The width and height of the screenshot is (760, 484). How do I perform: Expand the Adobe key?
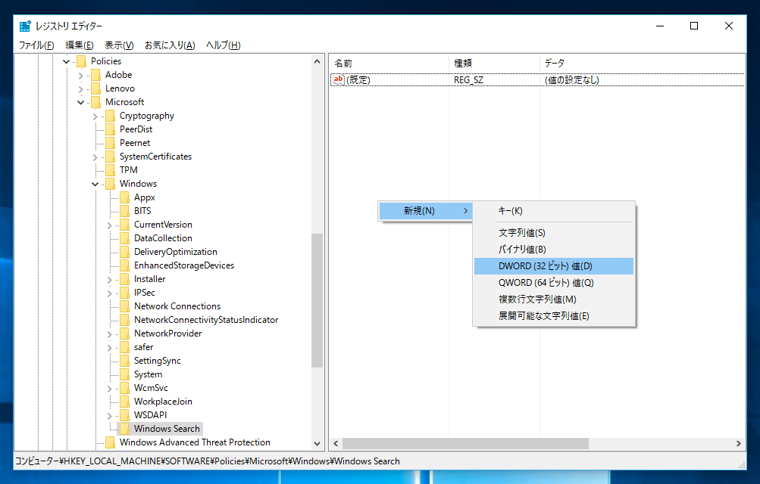(x=81, y=75)
